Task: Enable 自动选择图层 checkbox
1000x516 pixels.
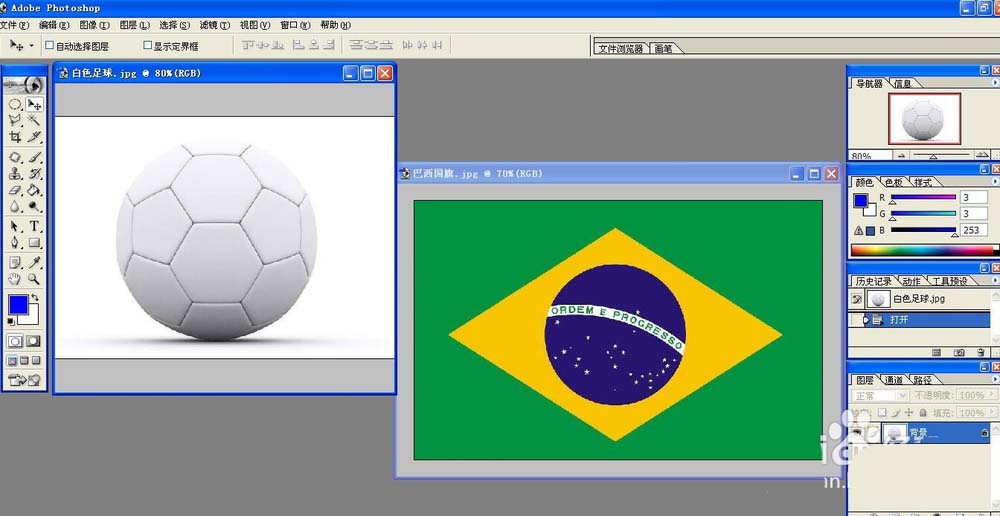Action: [49, 45]
